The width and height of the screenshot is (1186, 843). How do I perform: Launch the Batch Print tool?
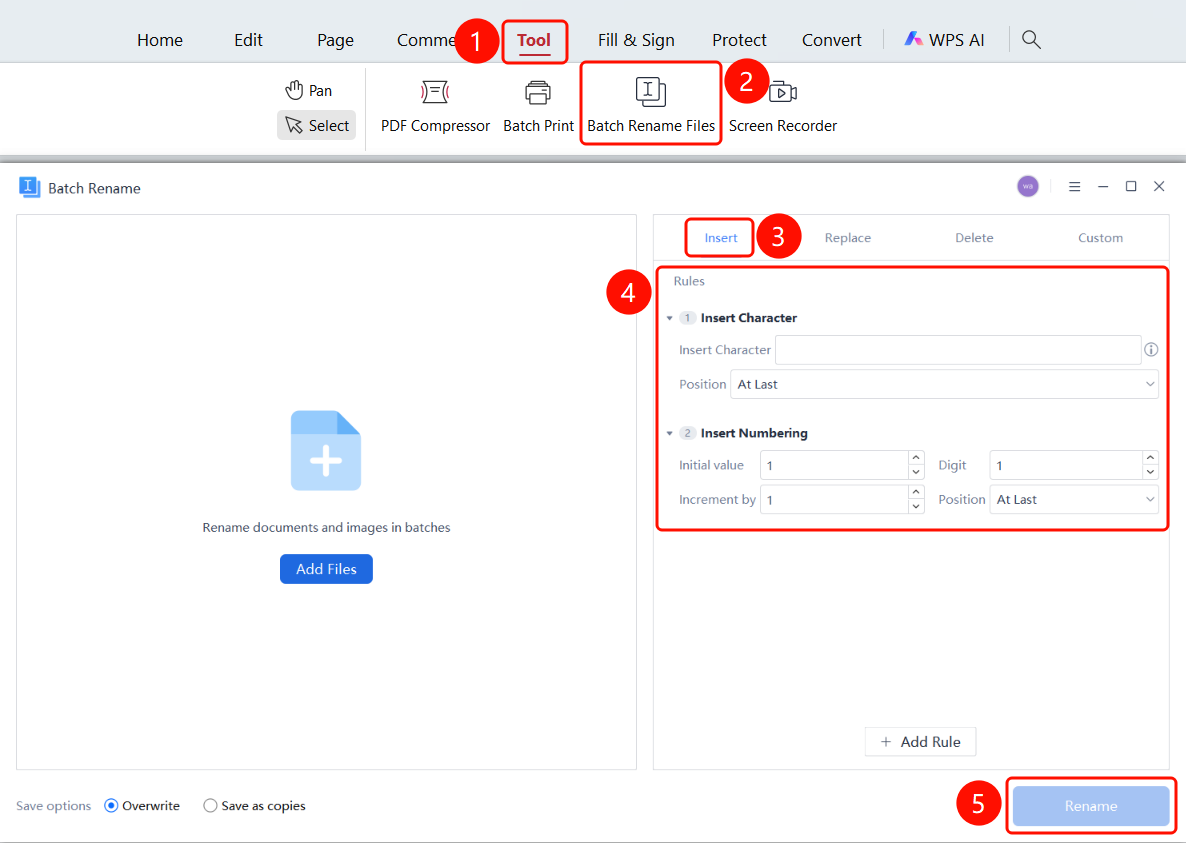point(538,106)
